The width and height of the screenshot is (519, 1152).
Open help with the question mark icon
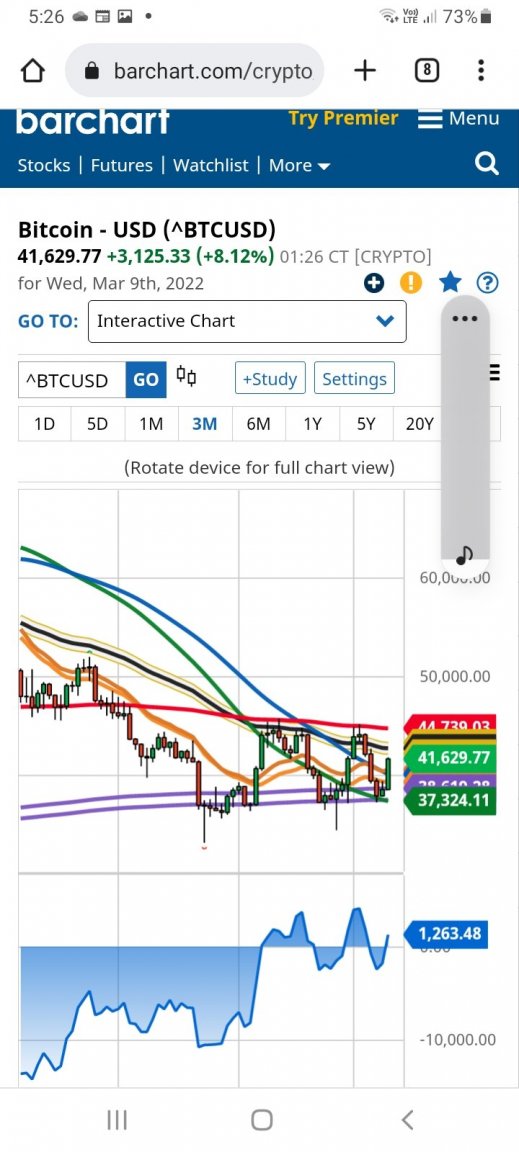pyautogui.click(x=487, y=282)
